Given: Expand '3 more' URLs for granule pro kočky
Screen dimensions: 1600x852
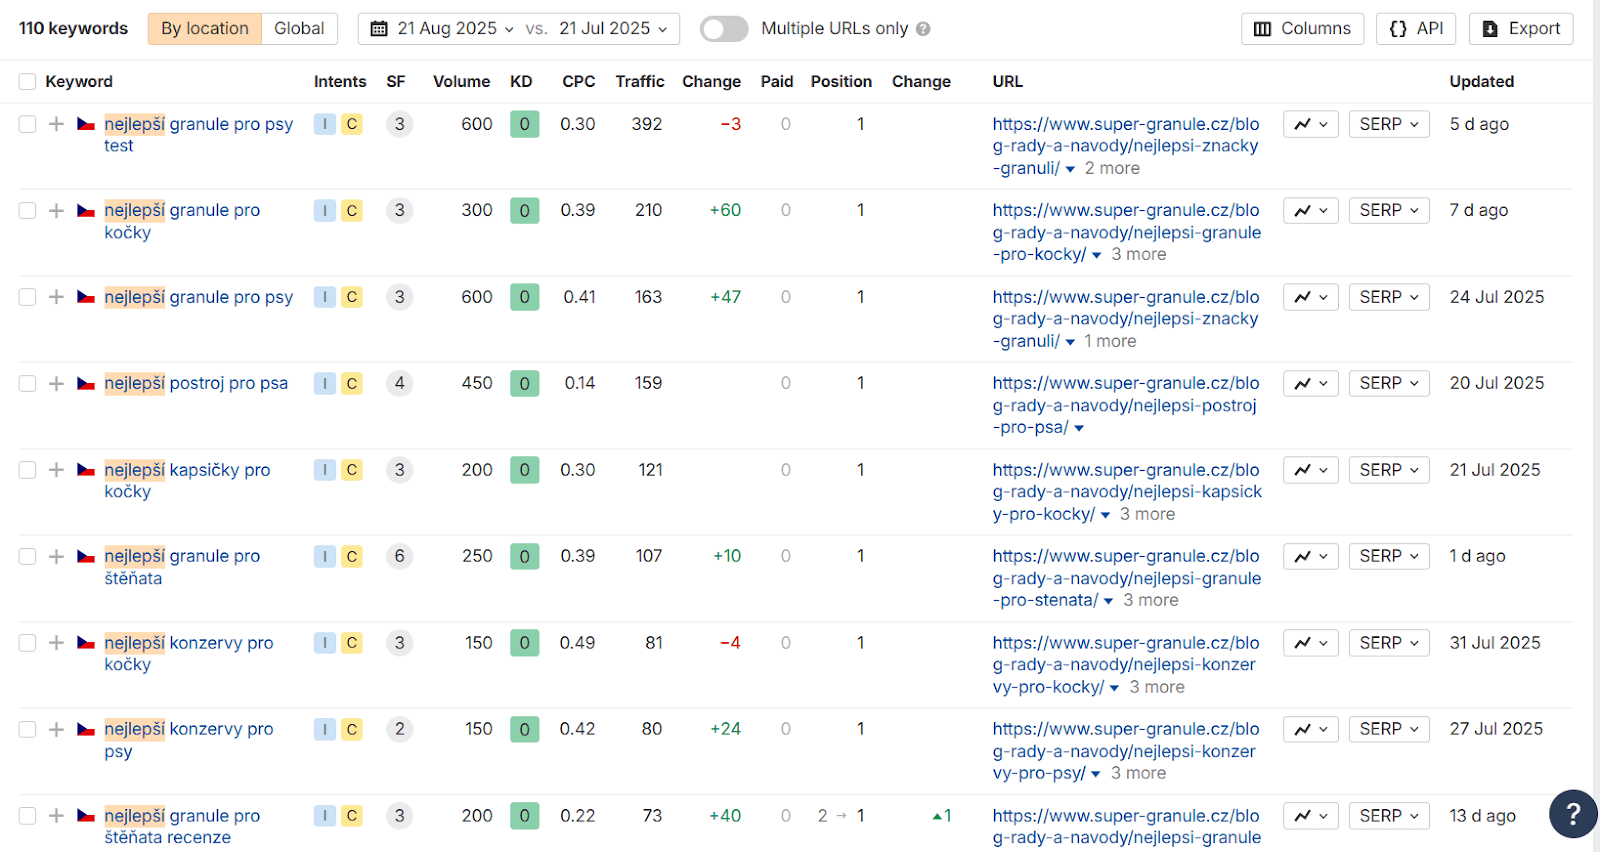Looking at the screenshot, I should (x=1129, y=254).
